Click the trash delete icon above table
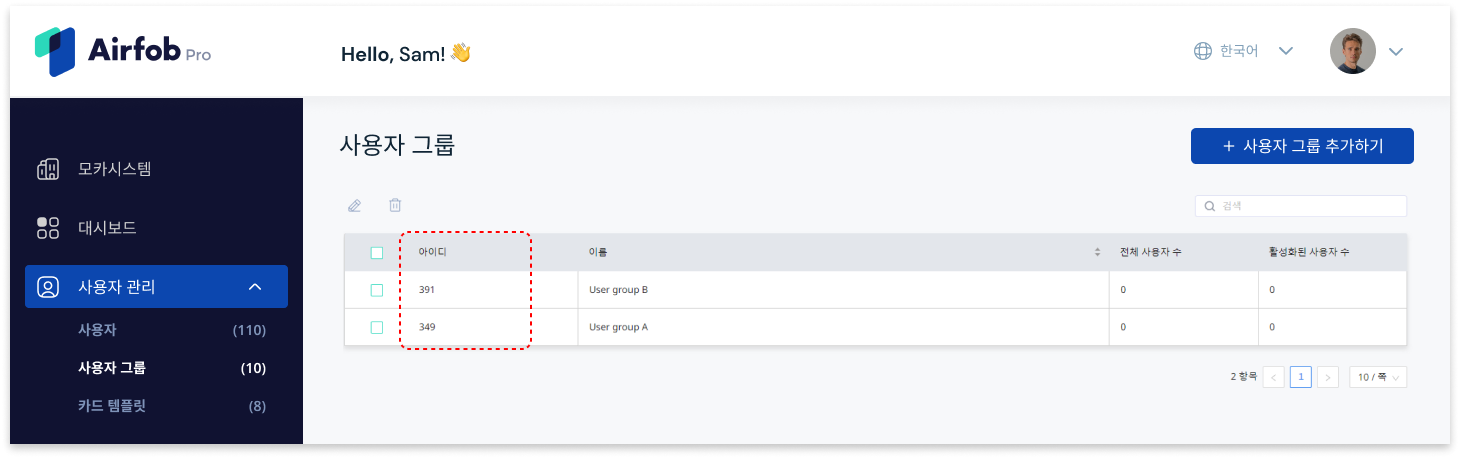 pos(396,205)
